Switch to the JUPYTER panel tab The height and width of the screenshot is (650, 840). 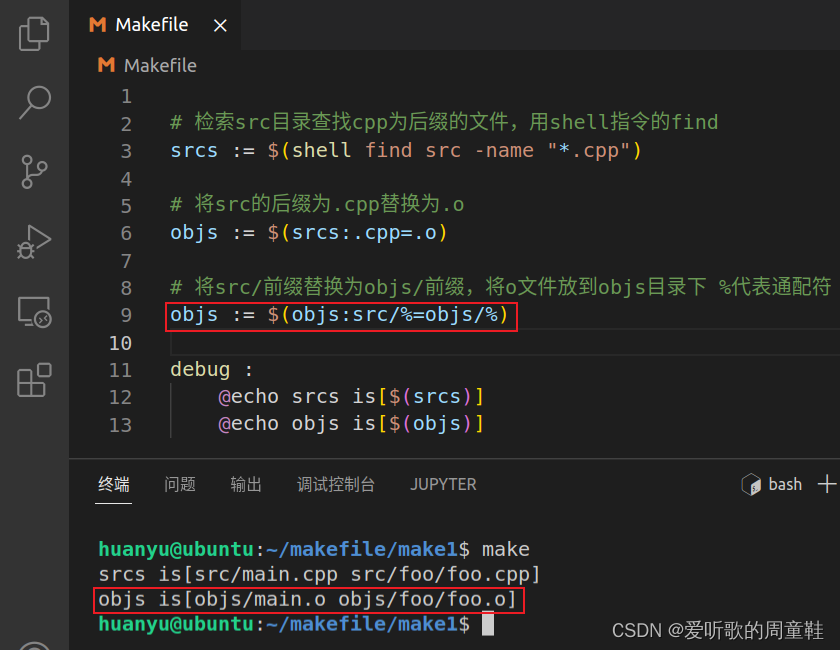[443, 484]
